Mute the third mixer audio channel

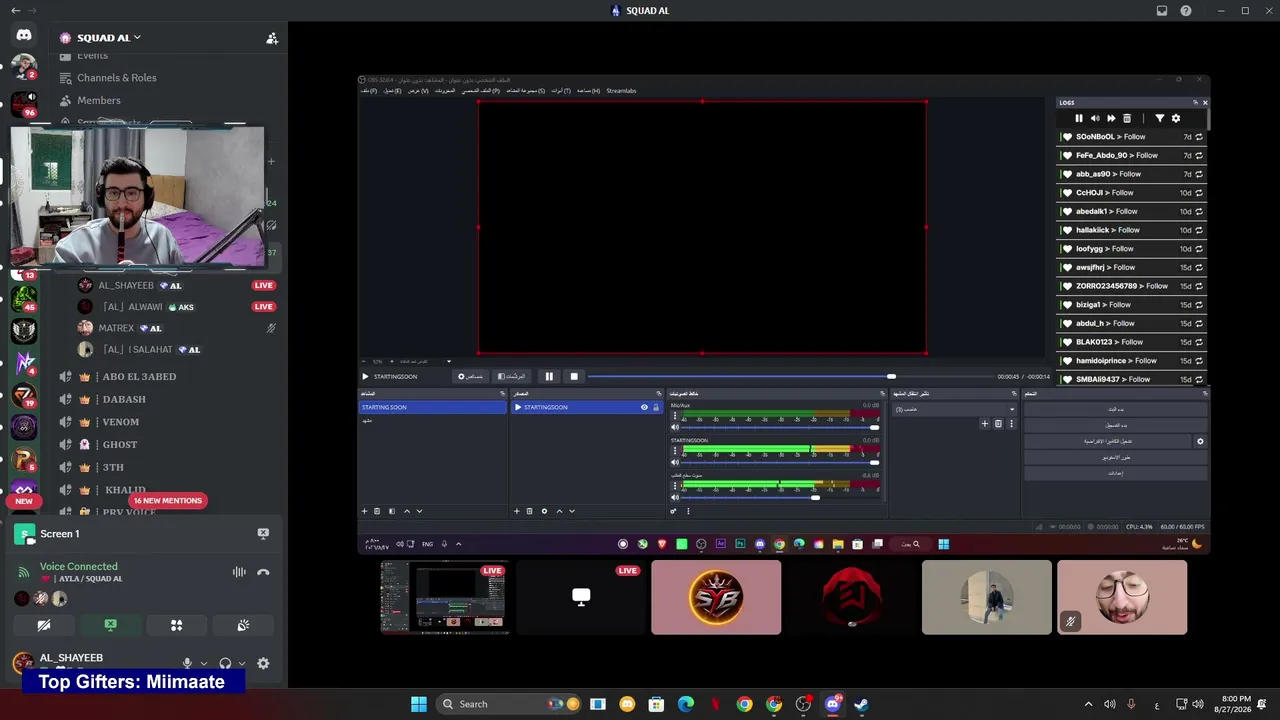[675, 497]
